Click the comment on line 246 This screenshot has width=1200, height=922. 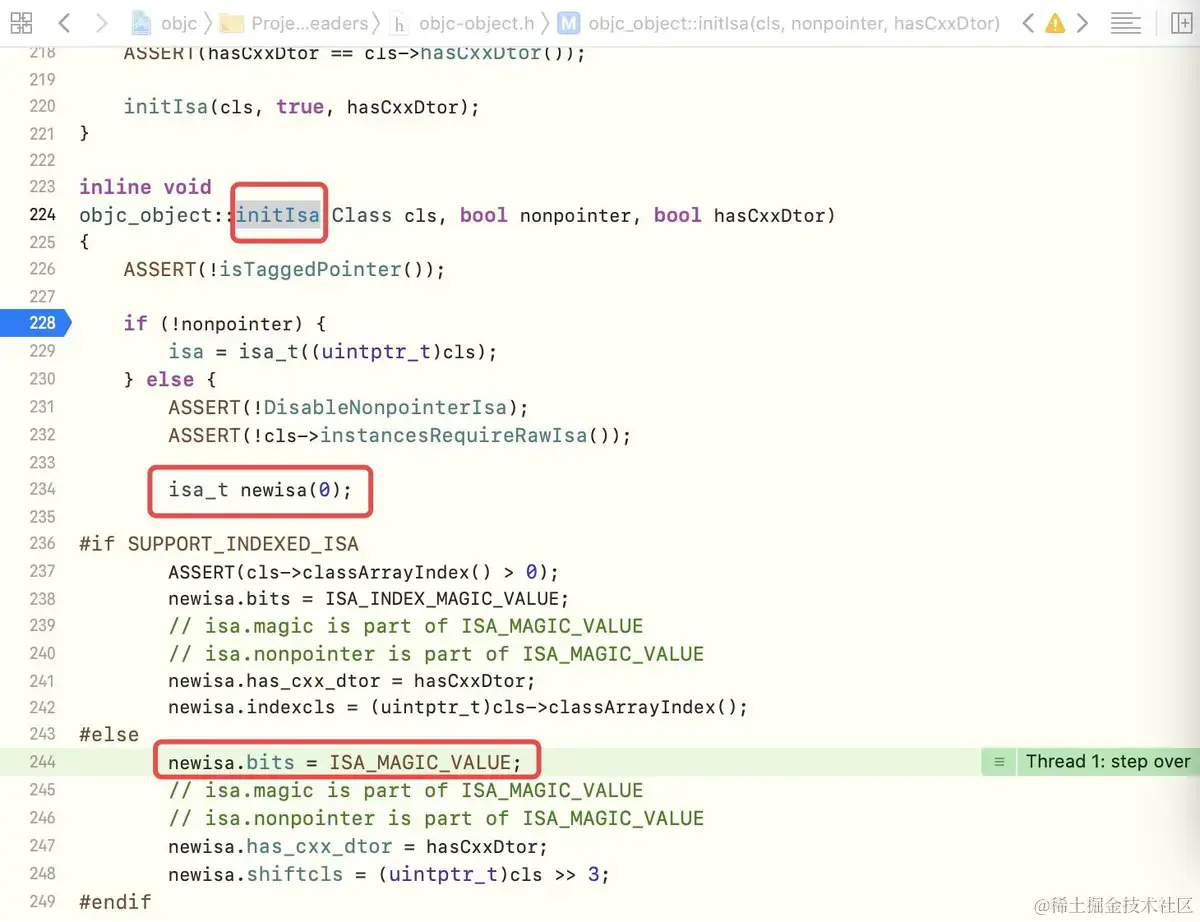[436, 818]
